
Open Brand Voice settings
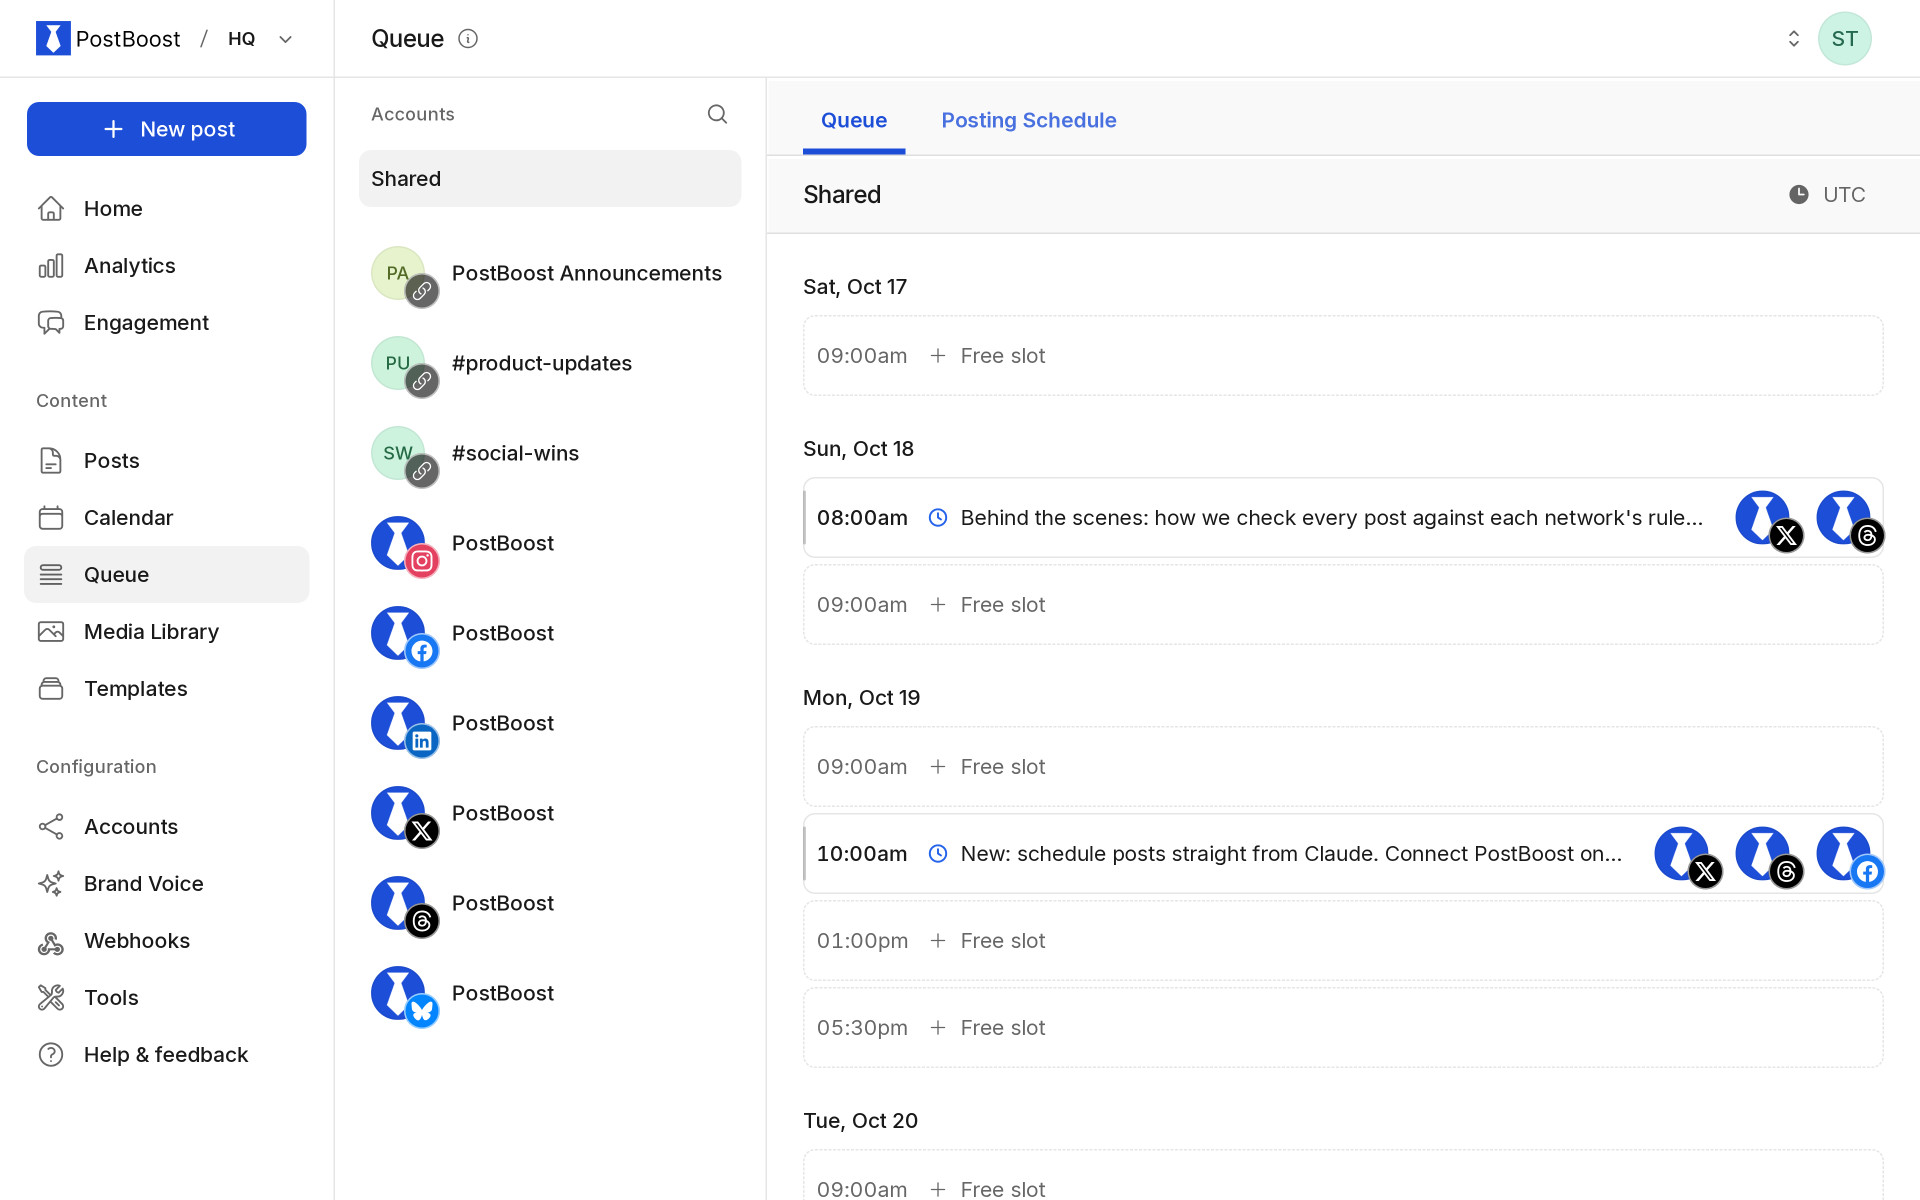point(166,883)
